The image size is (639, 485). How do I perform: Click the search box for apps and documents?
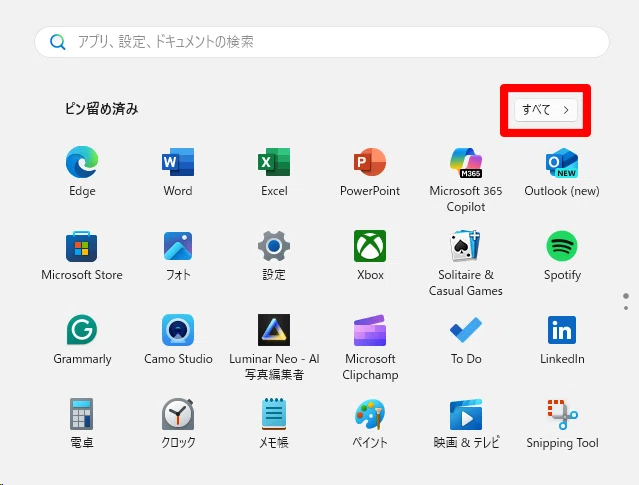(322, 42)
